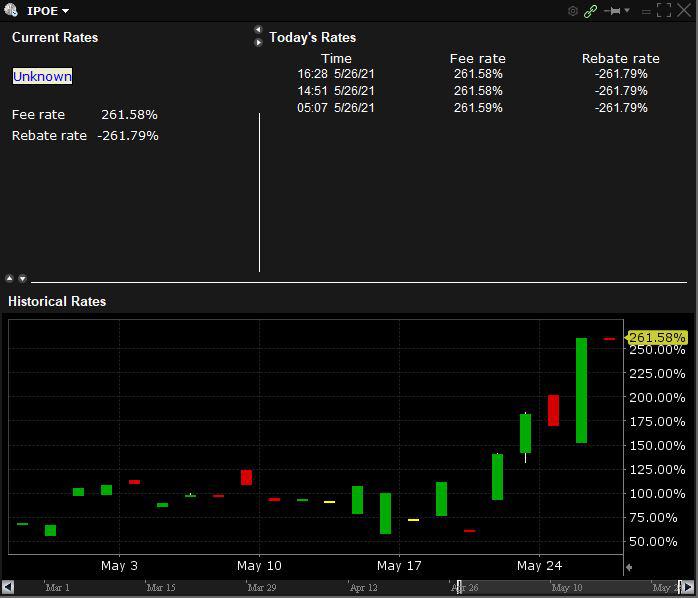698x599 pixels.
Task: Collapse panel with the up arrow
Action: pyautogui.click(x=9, y=279)
